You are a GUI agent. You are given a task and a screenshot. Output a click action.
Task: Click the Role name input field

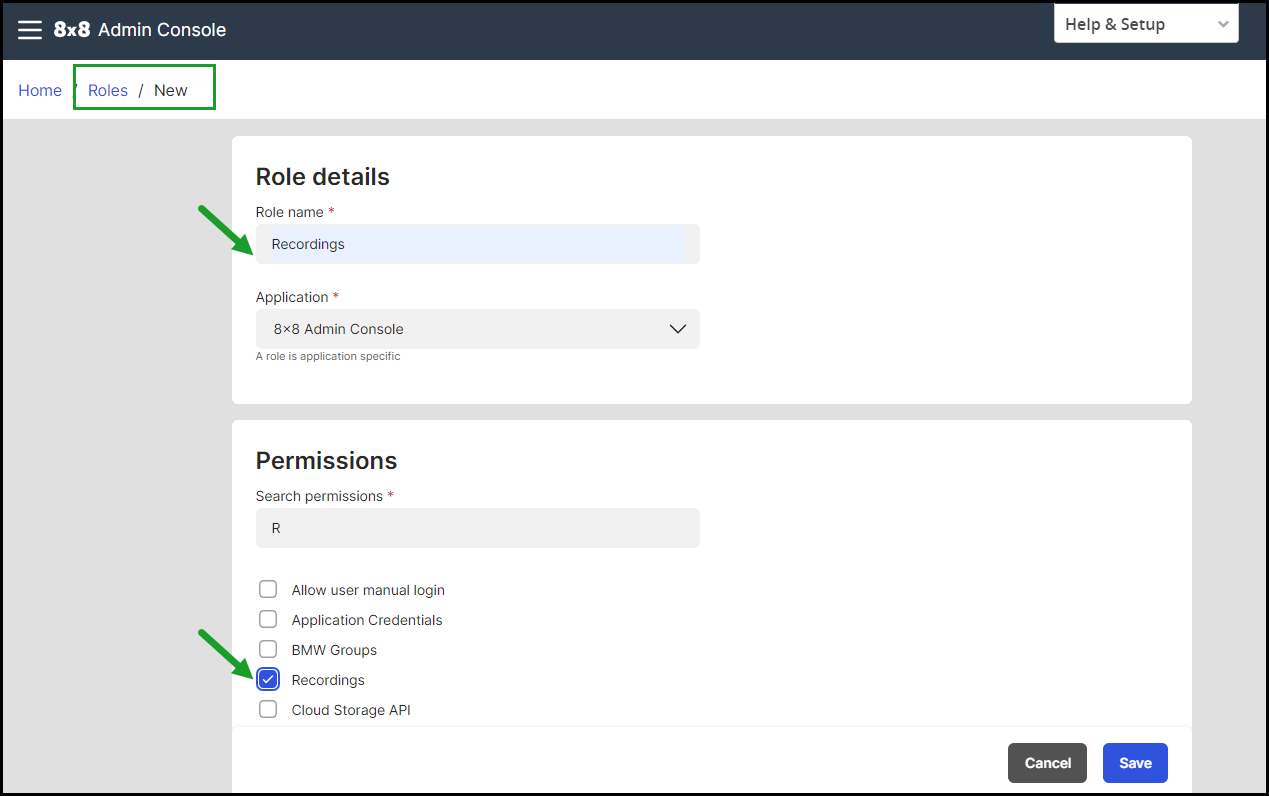[x=478, y=244]
